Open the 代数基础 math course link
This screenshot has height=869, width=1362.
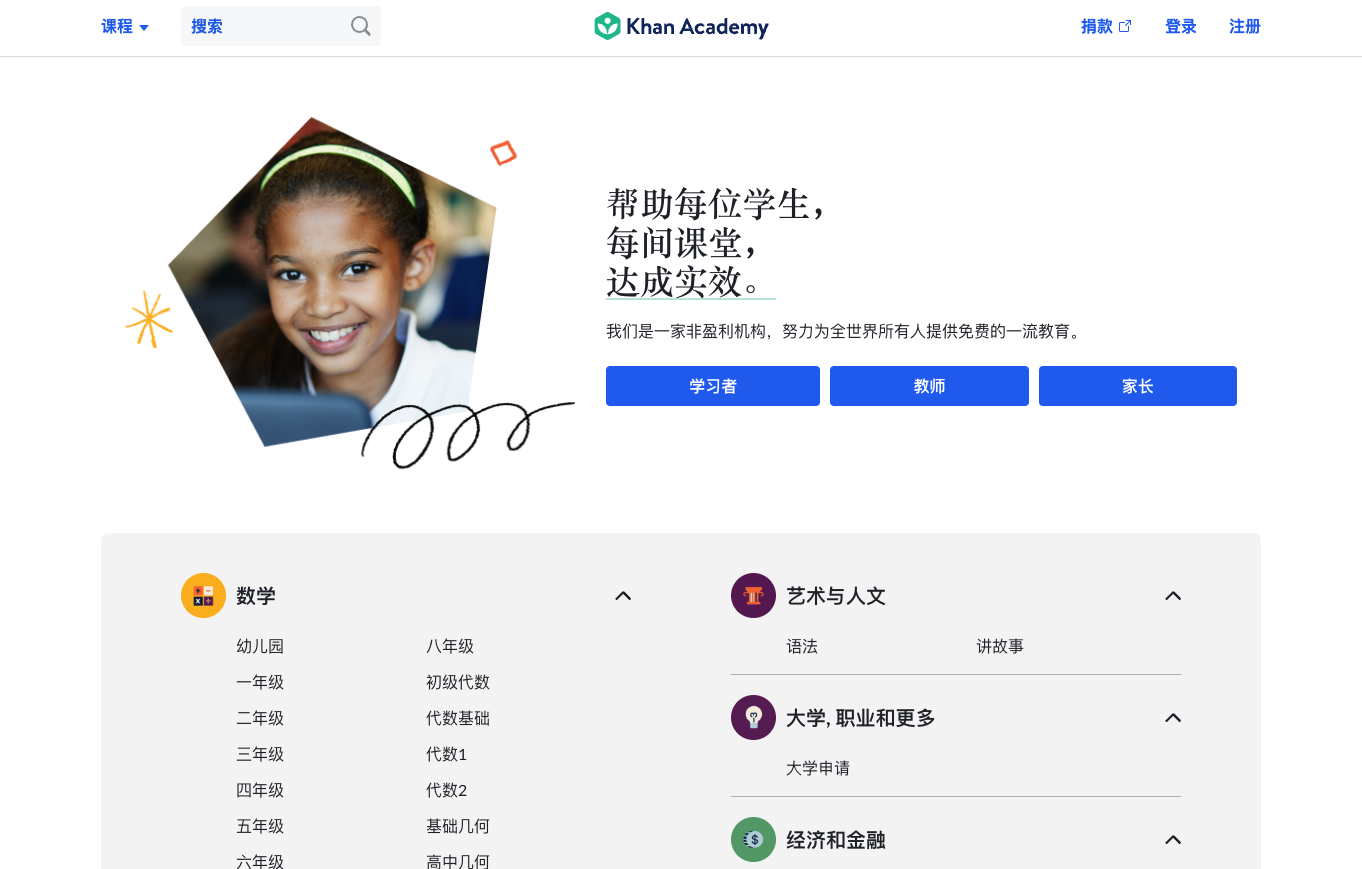click(458, 718)
